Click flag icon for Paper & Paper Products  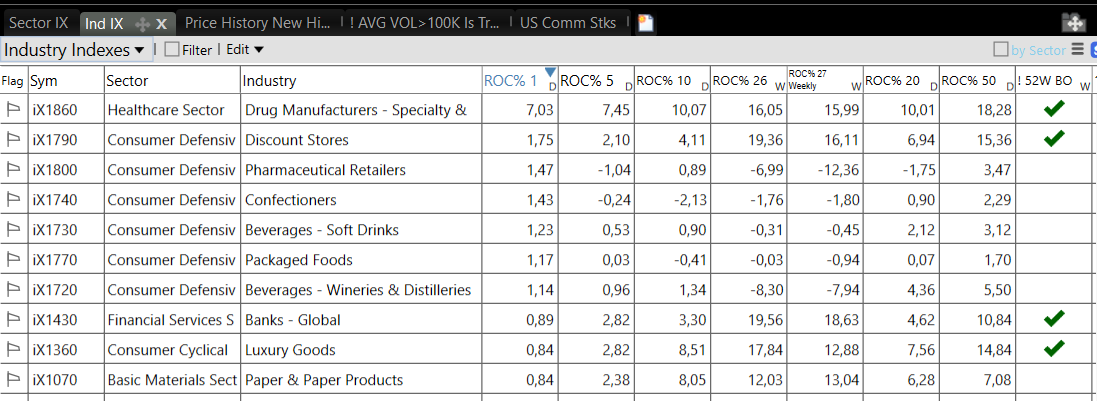coord(14,380)
